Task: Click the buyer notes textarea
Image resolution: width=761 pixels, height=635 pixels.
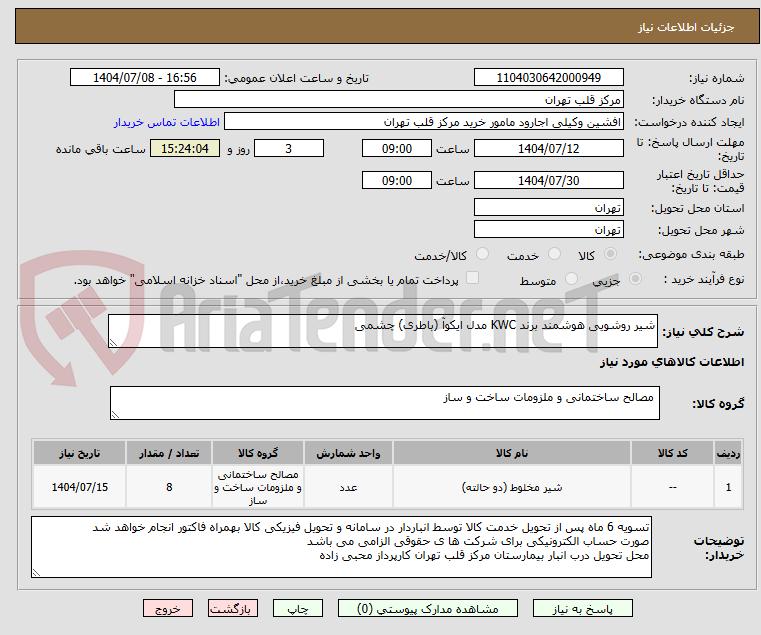Action: 342,547
